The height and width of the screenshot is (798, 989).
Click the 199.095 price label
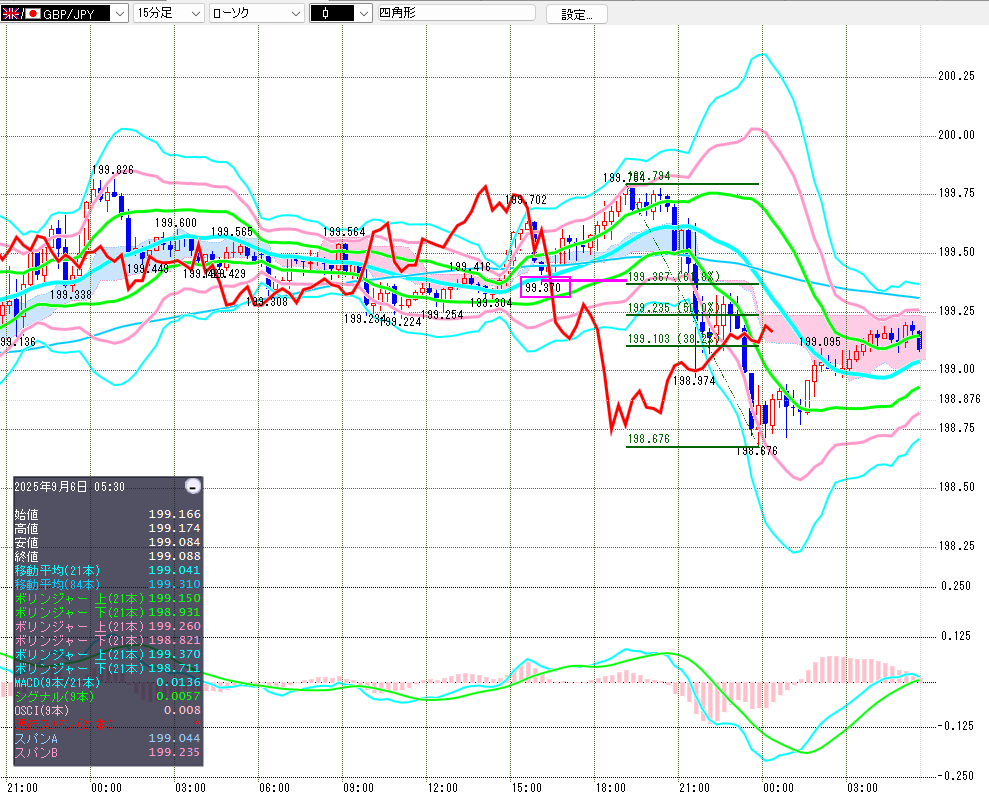point(820,341)
